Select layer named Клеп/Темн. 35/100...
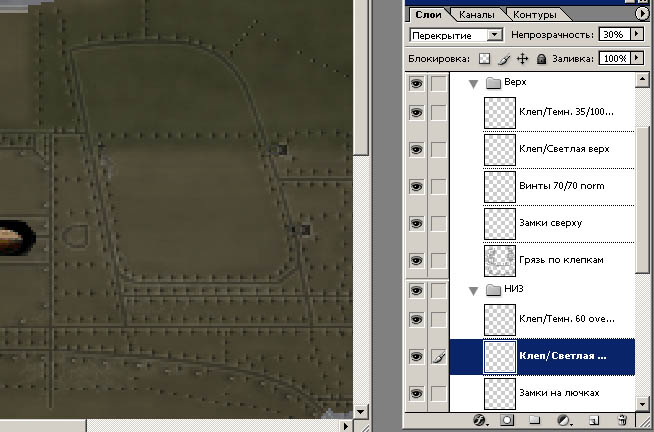The height and width of the screenshot is (432, 654). click(x=566, y=112)
